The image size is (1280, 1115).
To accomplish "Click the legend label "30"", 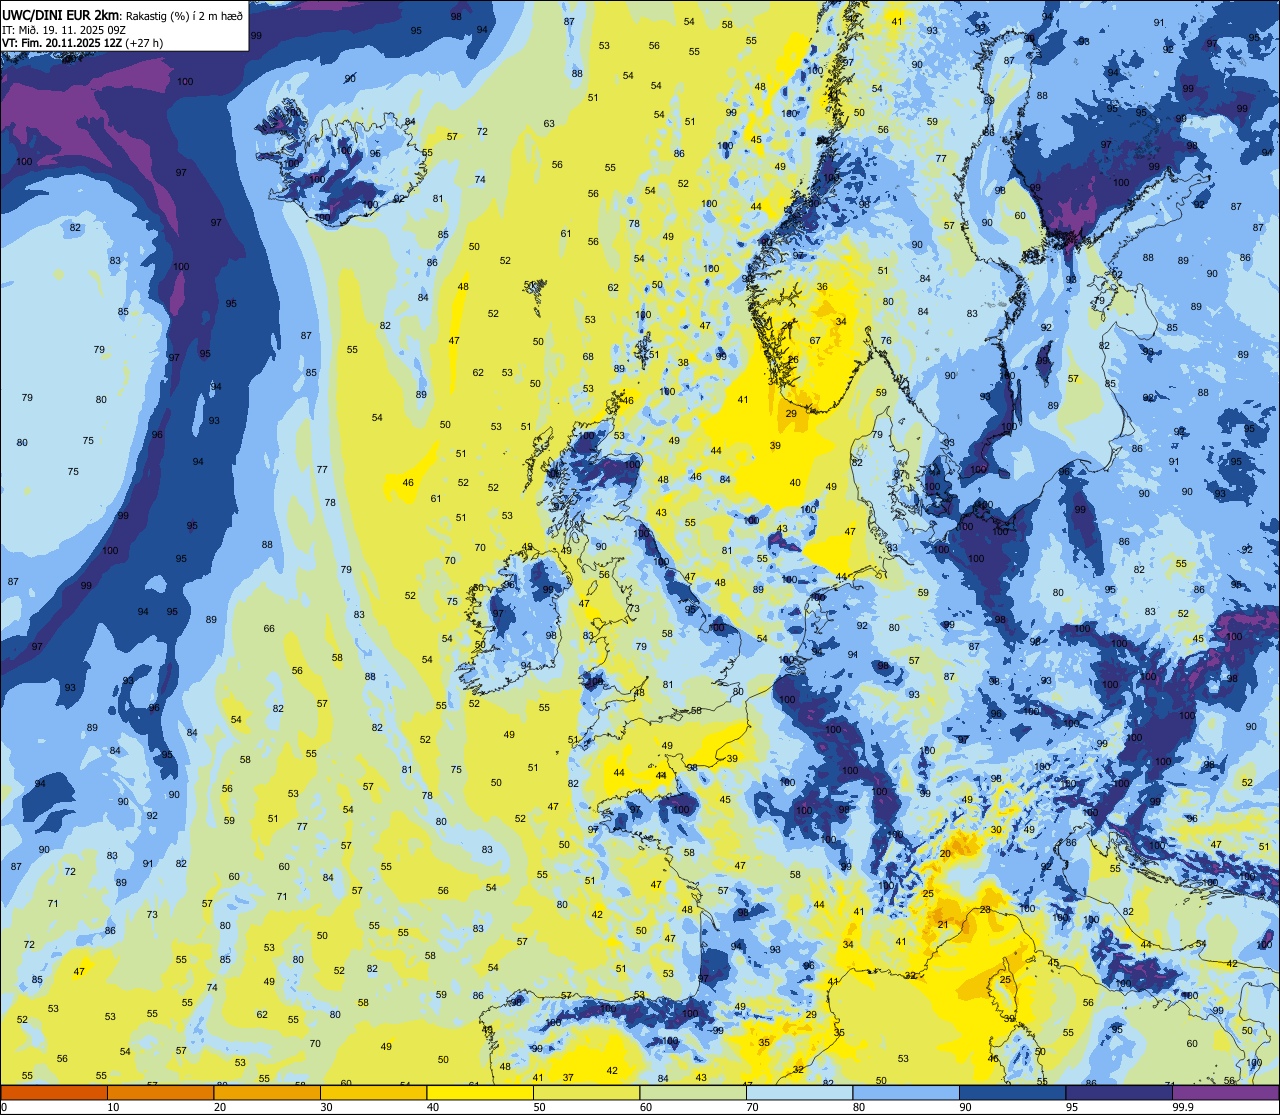I will click(x=326, y=1107).
